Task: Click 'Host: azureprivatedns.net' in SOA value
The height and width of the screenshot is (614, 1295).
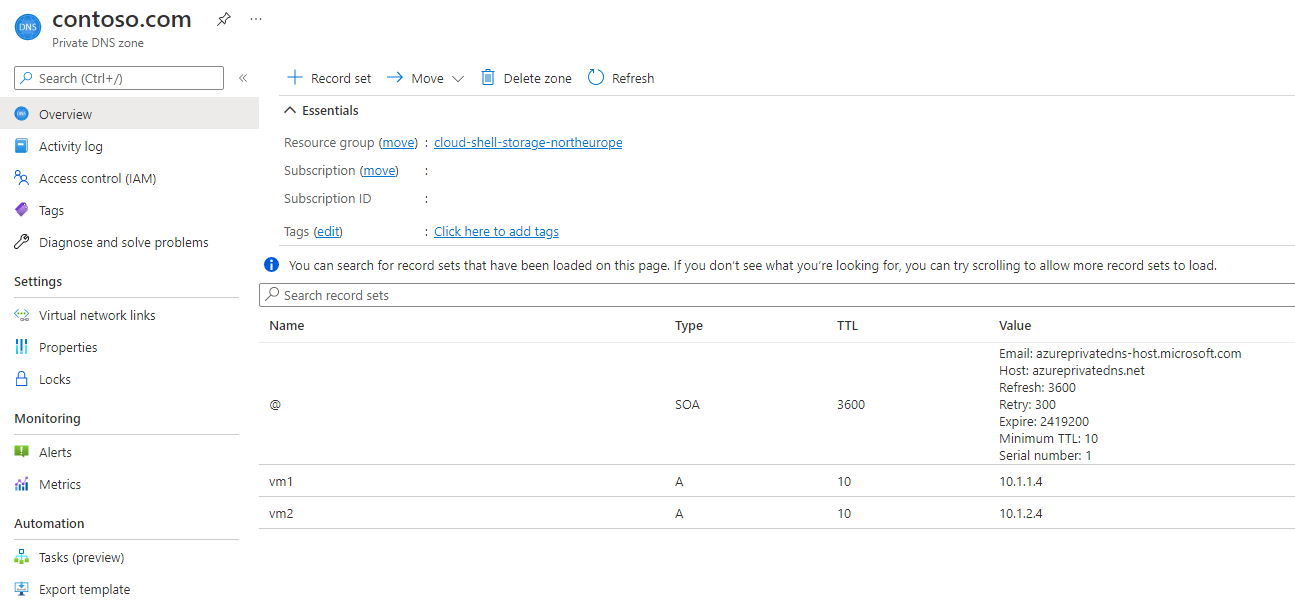Action: click(x=1072, y=370)
